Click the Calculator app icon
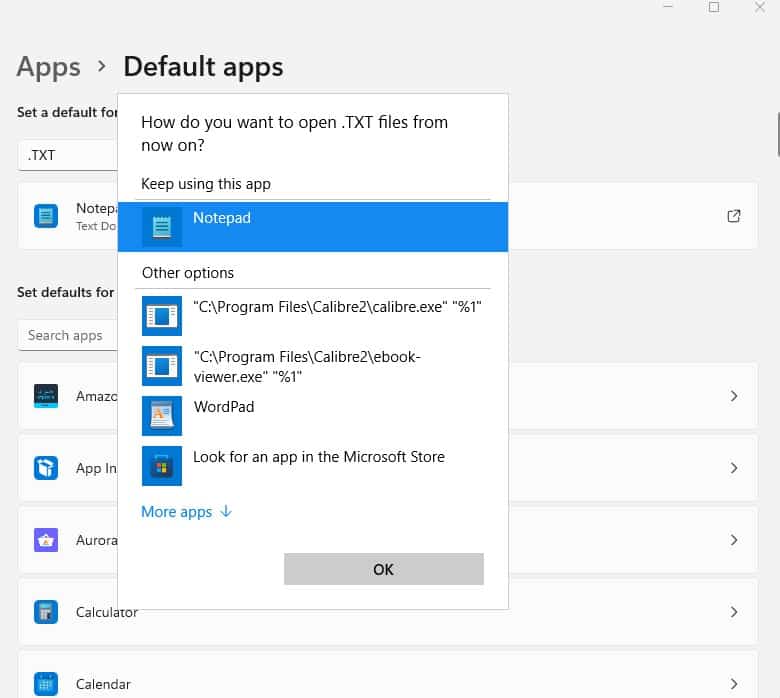Viewport: 780px width, 698px height. 46,612
